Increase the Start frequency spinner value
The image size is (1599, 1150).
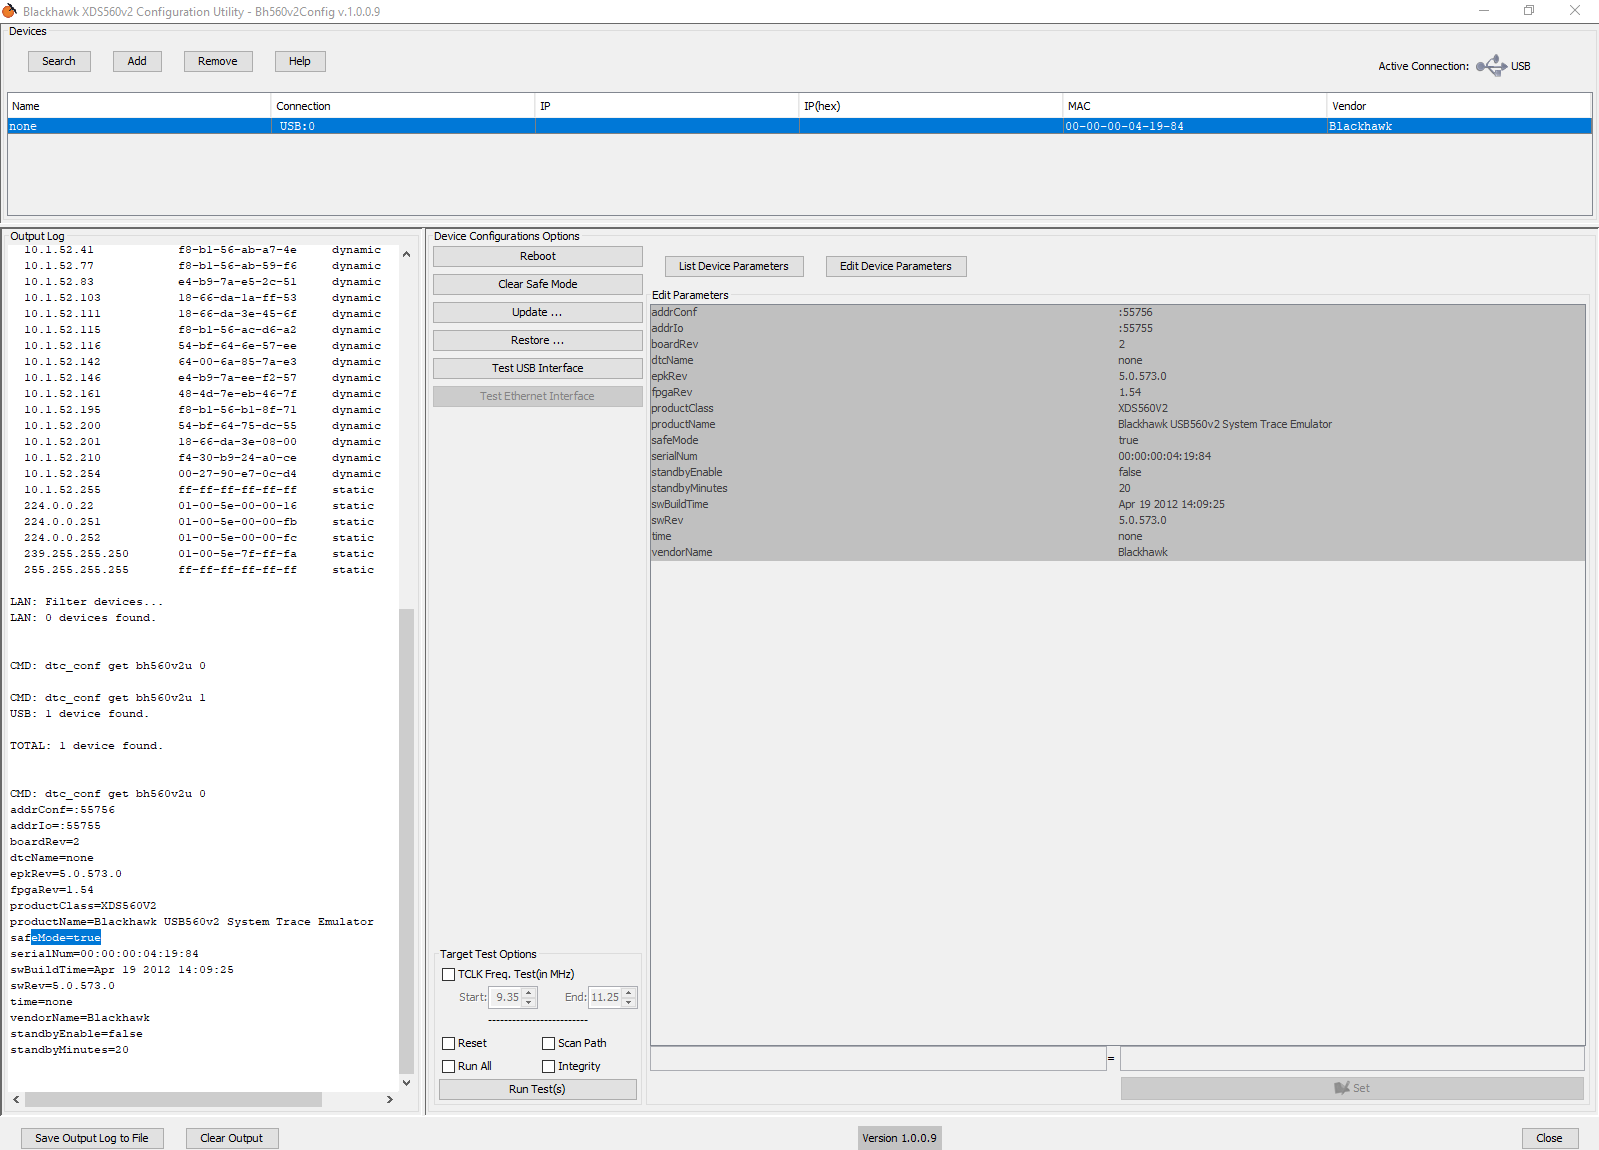point(529,992)
